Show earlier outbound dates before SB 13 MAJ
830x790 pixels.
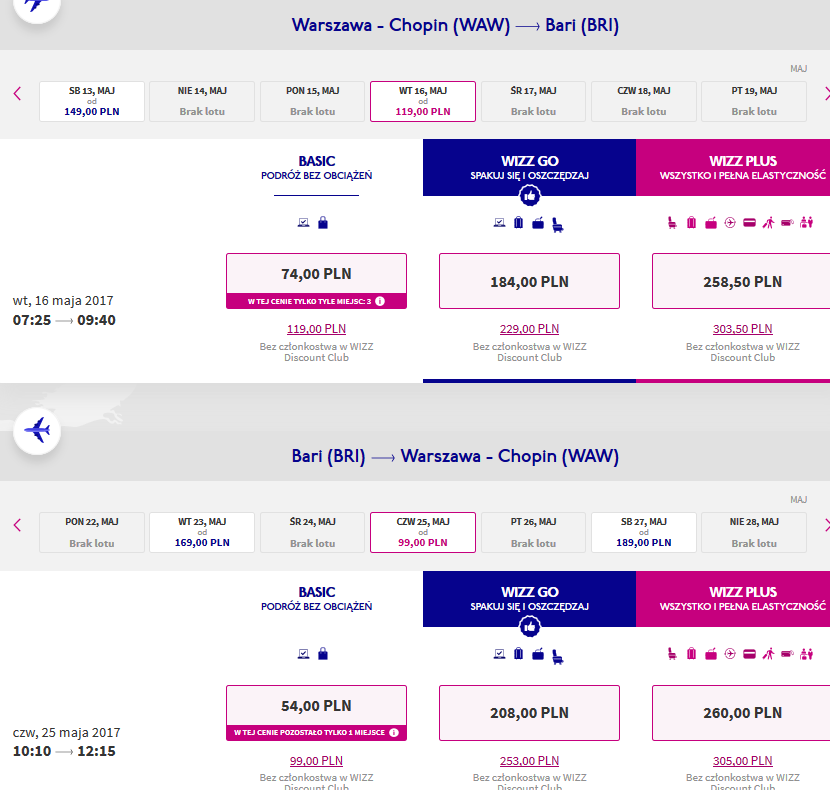[17, 94]
